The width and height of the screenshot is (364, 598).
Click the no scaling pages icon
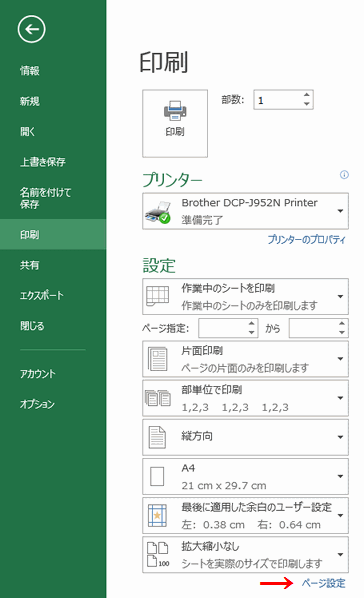tap(158, 555)
